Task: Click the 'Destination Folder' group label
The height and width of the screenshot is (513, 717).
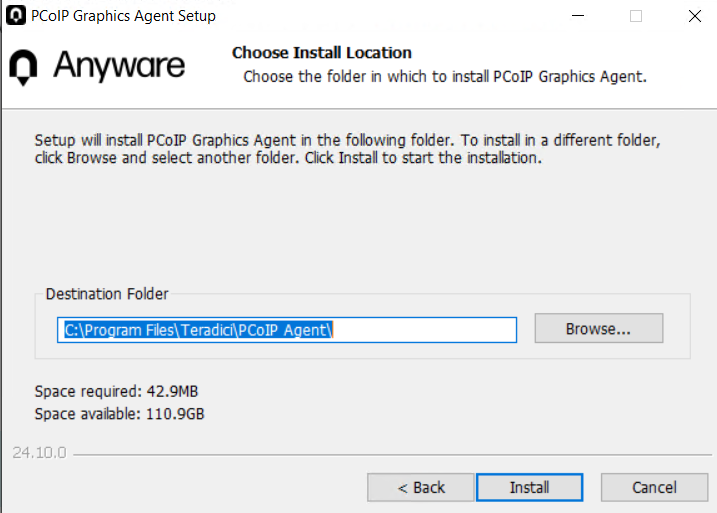Action: pos(107,294)
